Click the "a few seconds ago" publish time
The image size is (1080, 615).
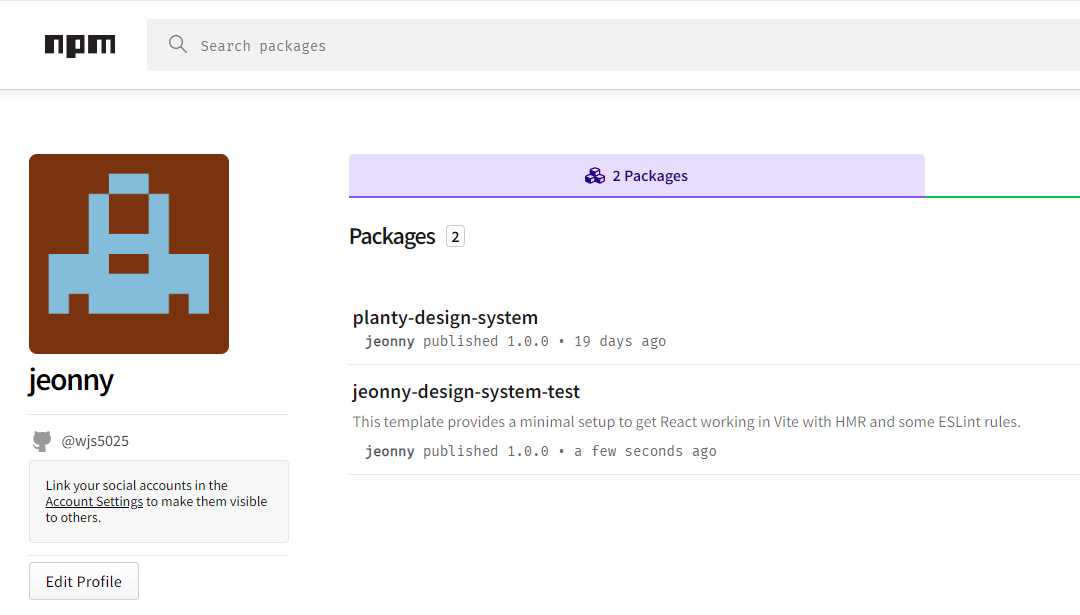pos(645,452)
